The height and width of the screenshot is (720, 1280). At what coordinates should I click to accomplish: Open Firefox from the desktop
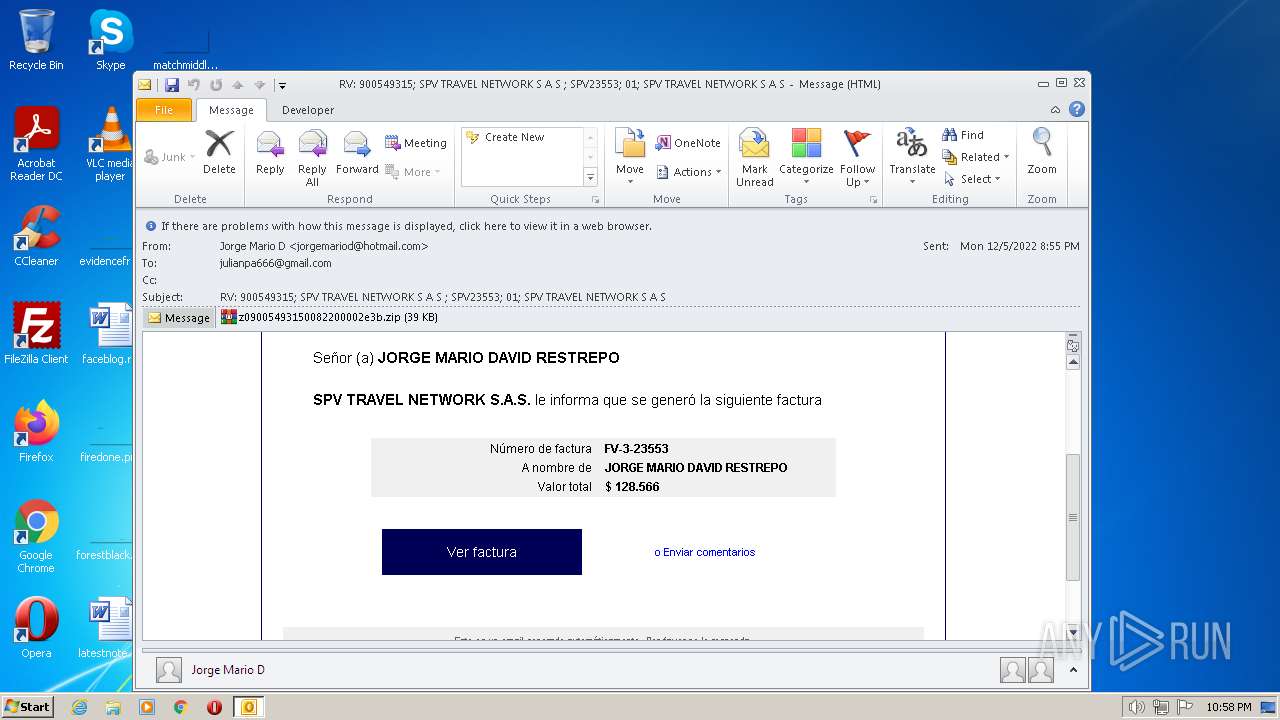(36, 432)
